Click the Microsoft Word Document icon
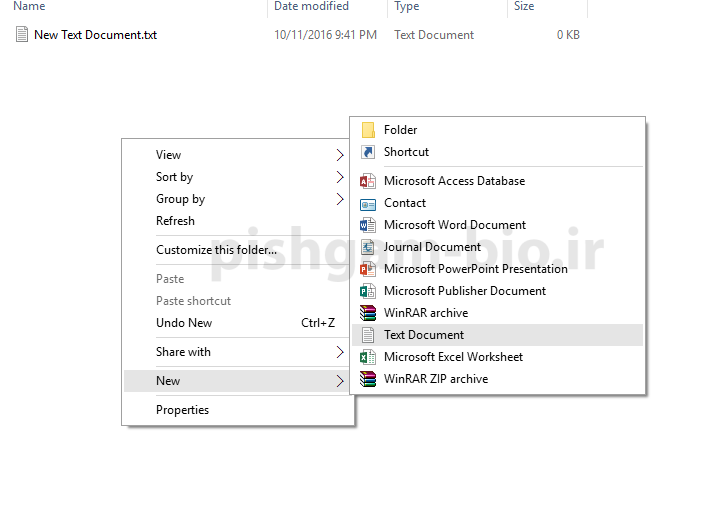 pyautogui.click(x=368, y=225)
